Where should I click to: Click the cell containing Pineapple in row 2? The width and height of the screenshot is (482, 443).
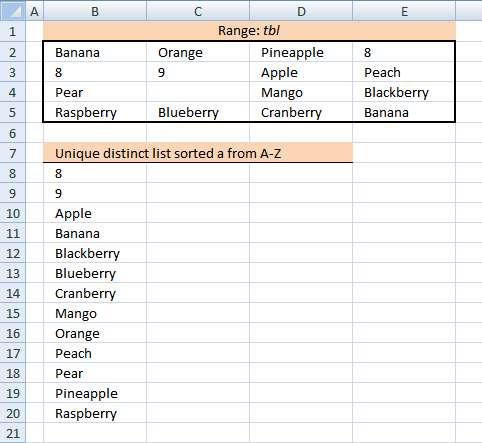(301, 52)
